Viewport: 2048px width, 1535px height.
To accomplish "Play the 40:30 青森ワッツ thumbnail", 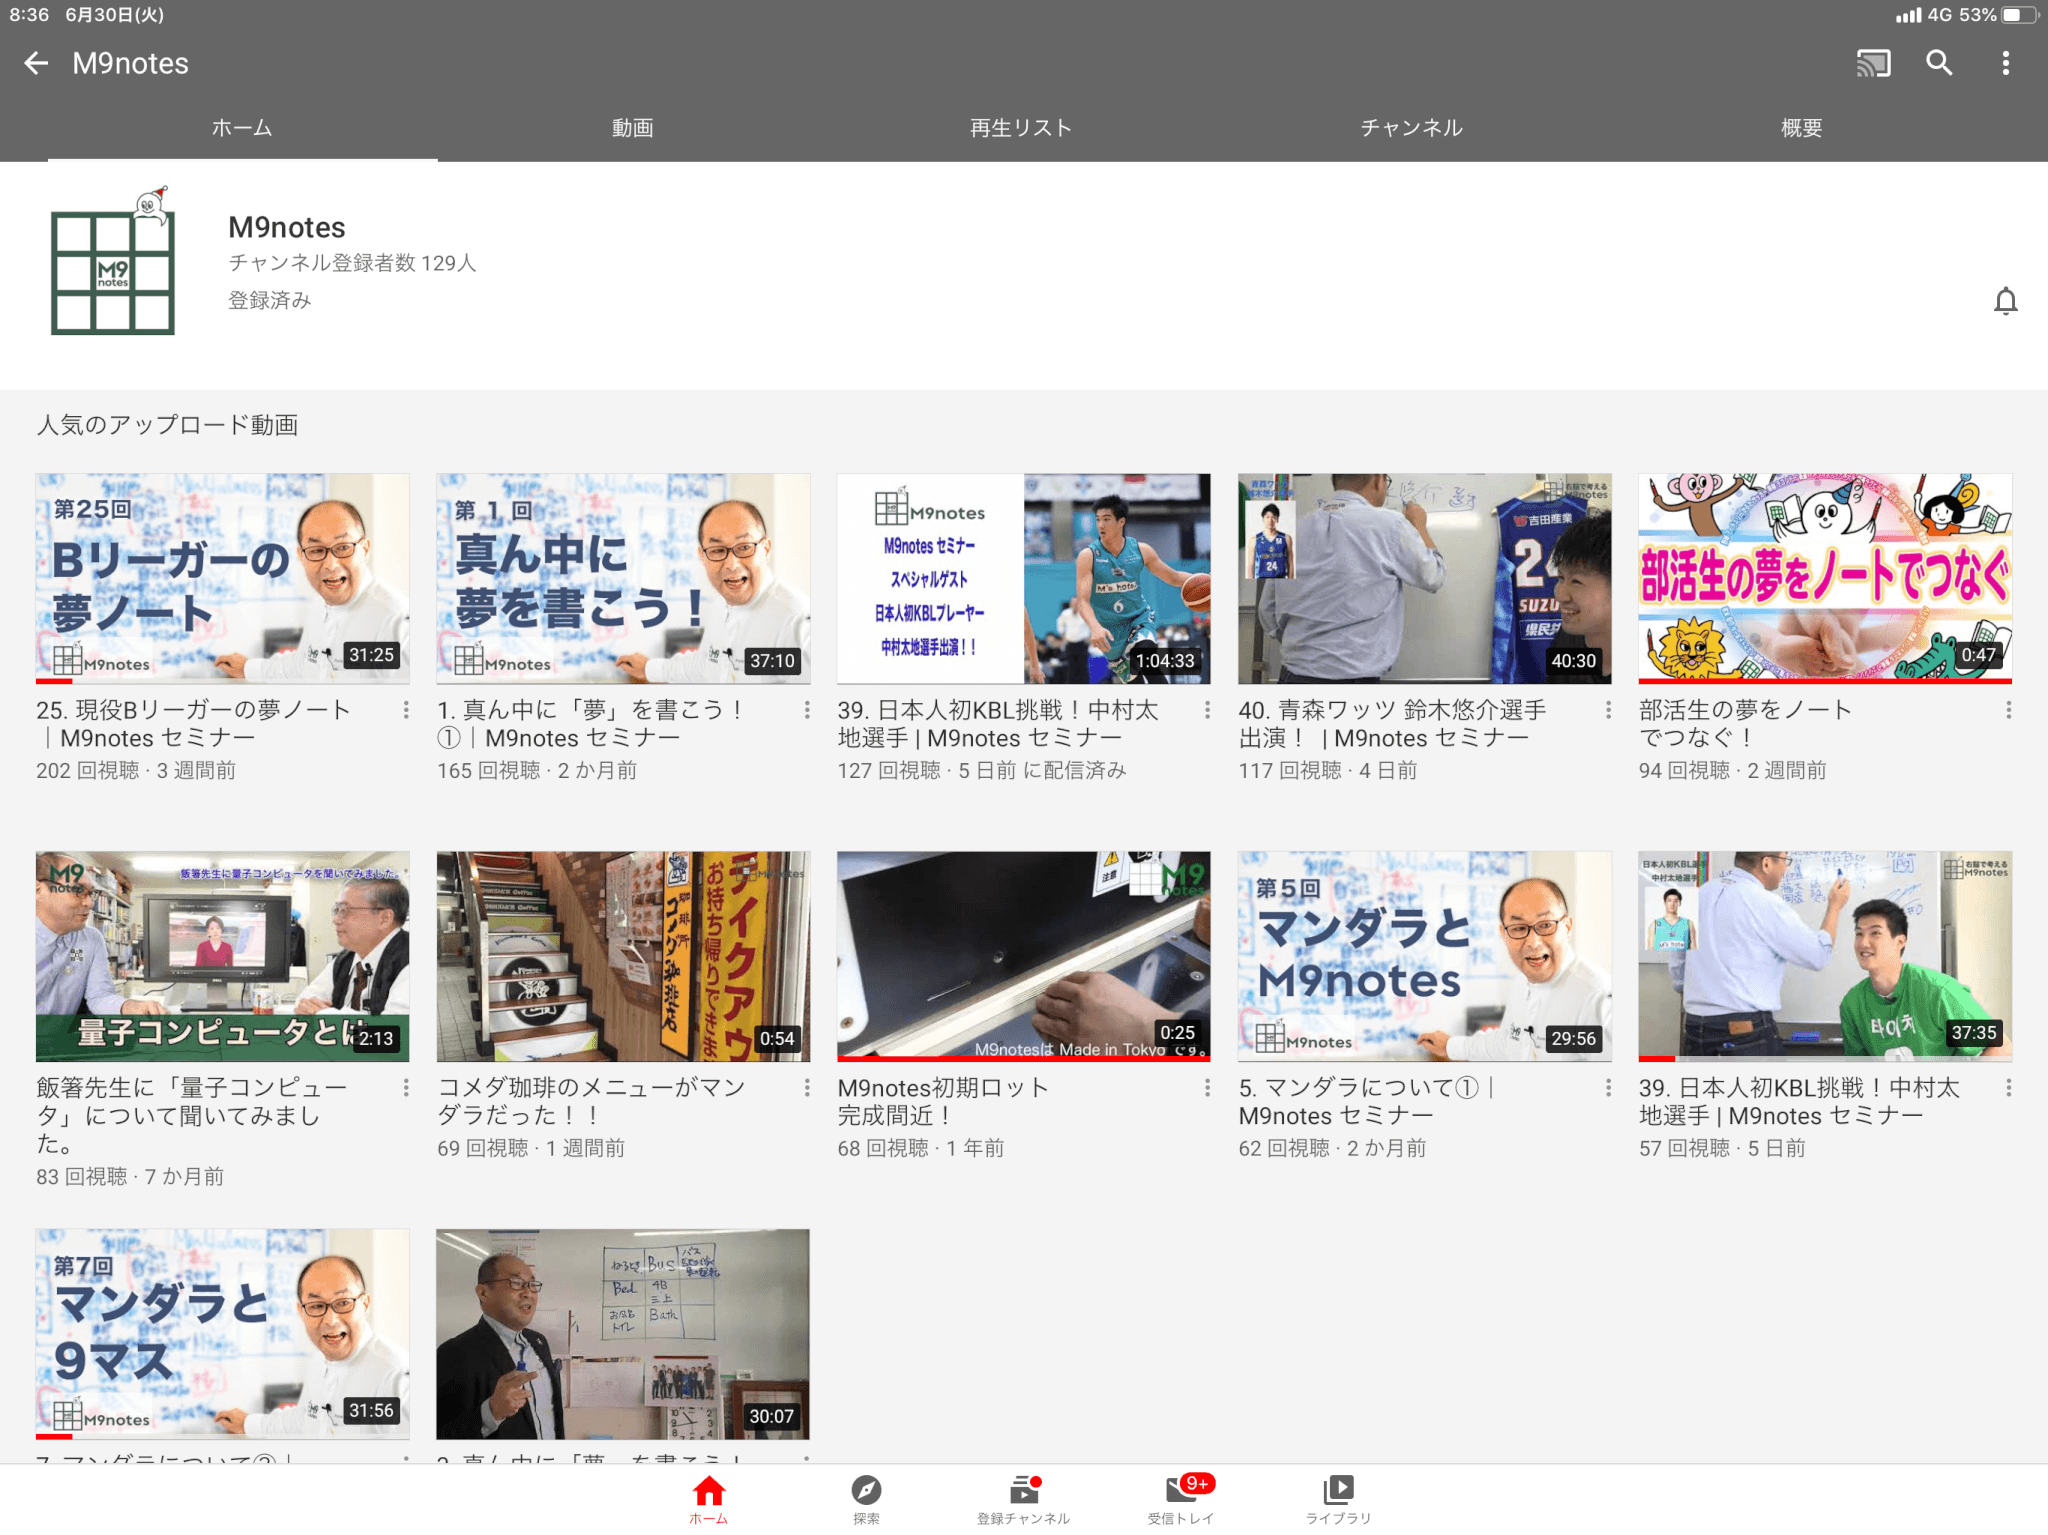I will click(1425, 579).
